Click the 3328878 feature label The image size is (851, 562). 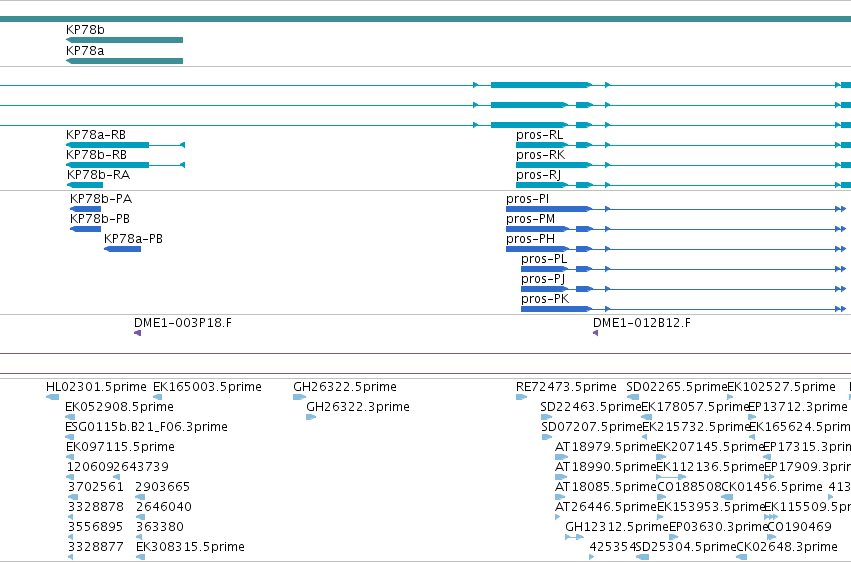[96, 507]
